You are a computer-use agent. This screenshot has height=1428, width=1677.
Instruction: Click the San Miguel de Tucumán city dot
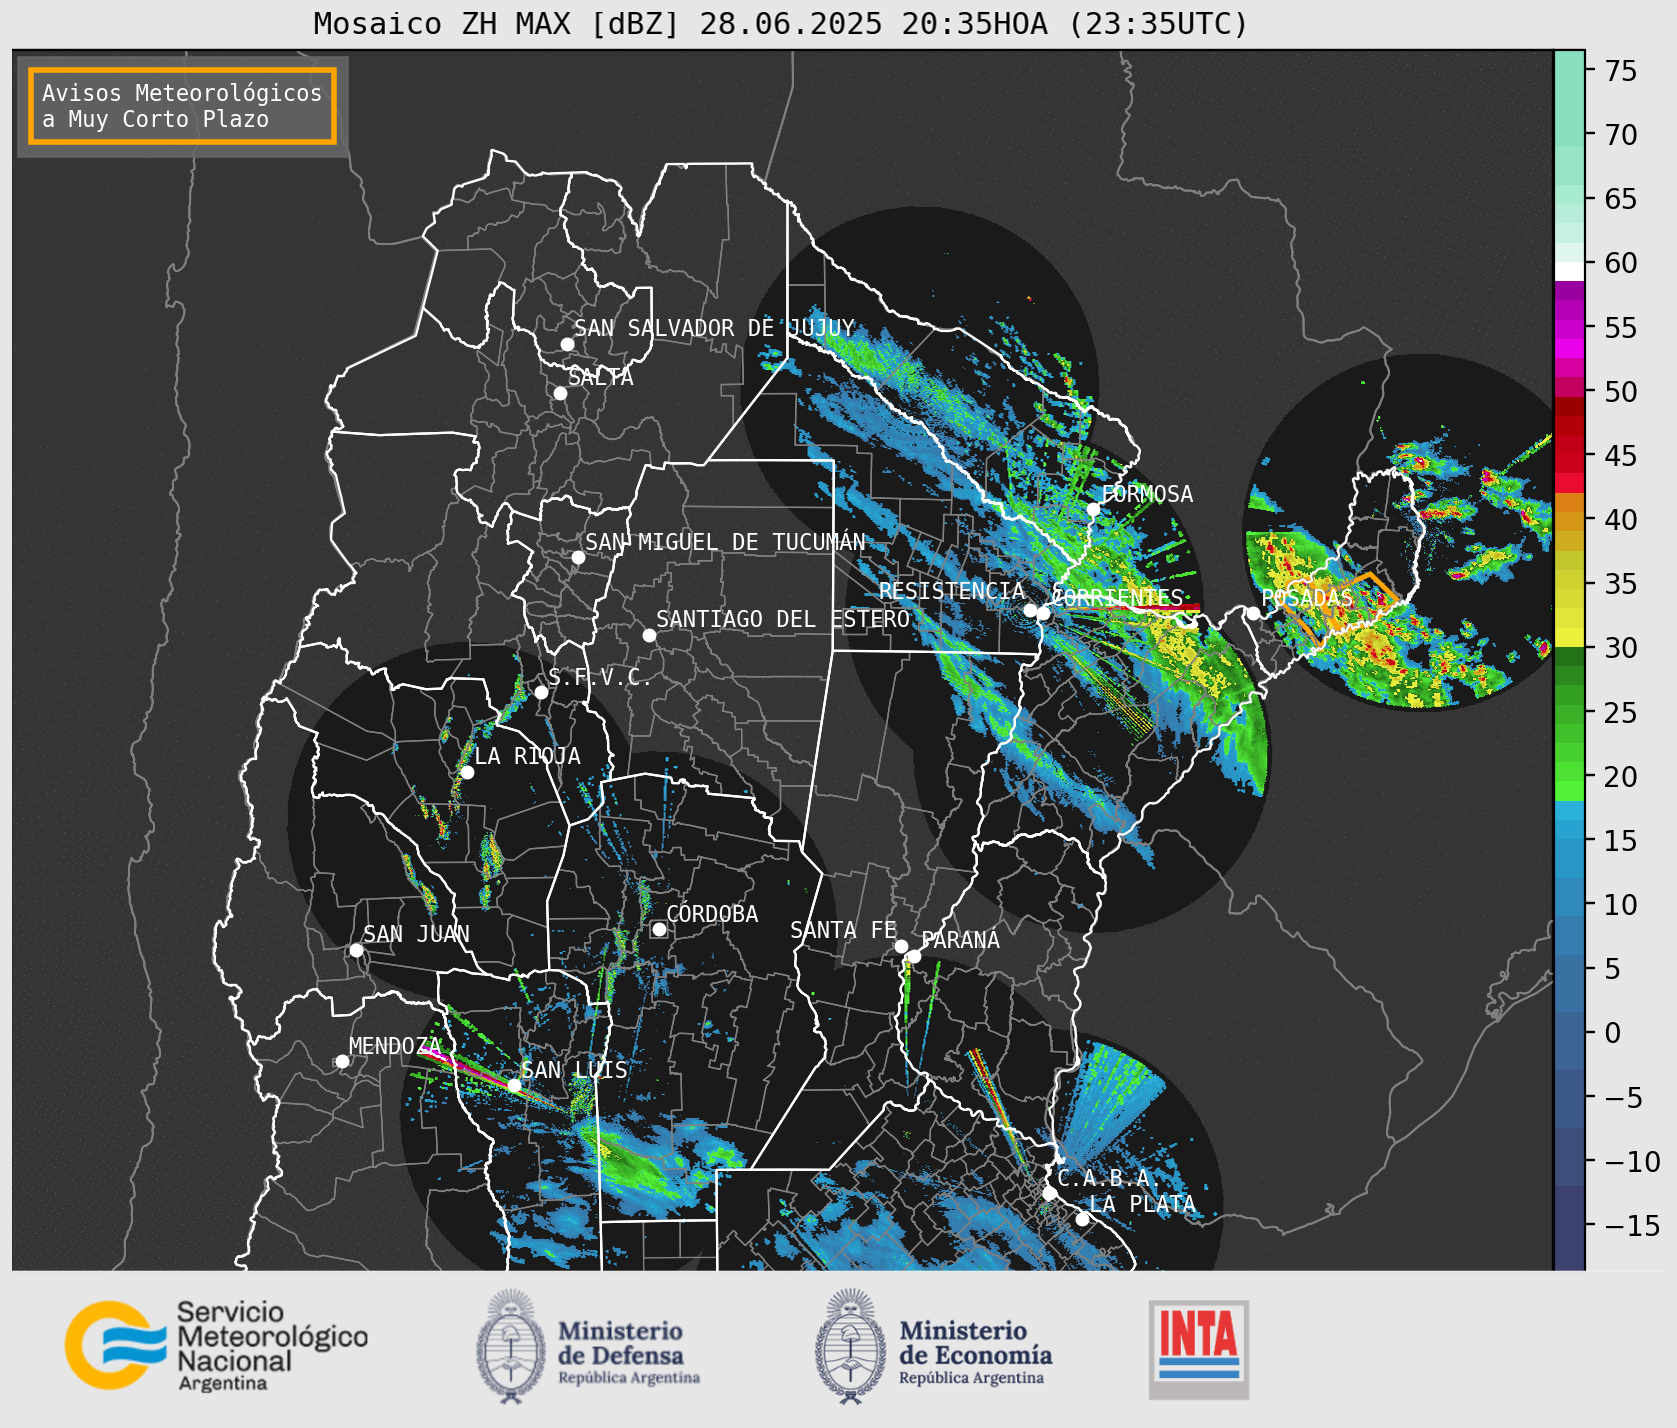pos(578,557)
